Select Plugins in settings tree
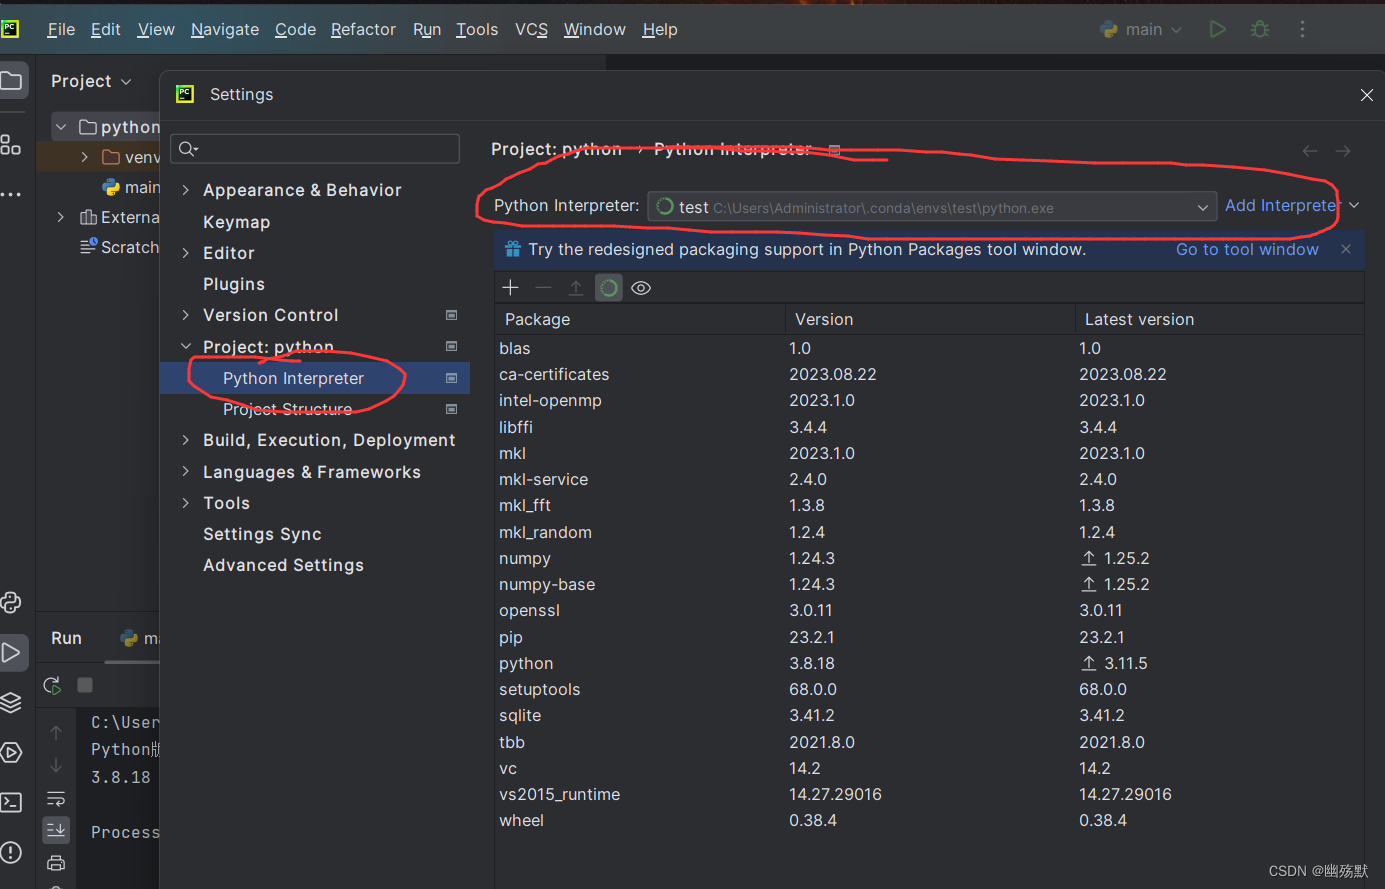The image size is (1385, 889). [x=234, y=284]
